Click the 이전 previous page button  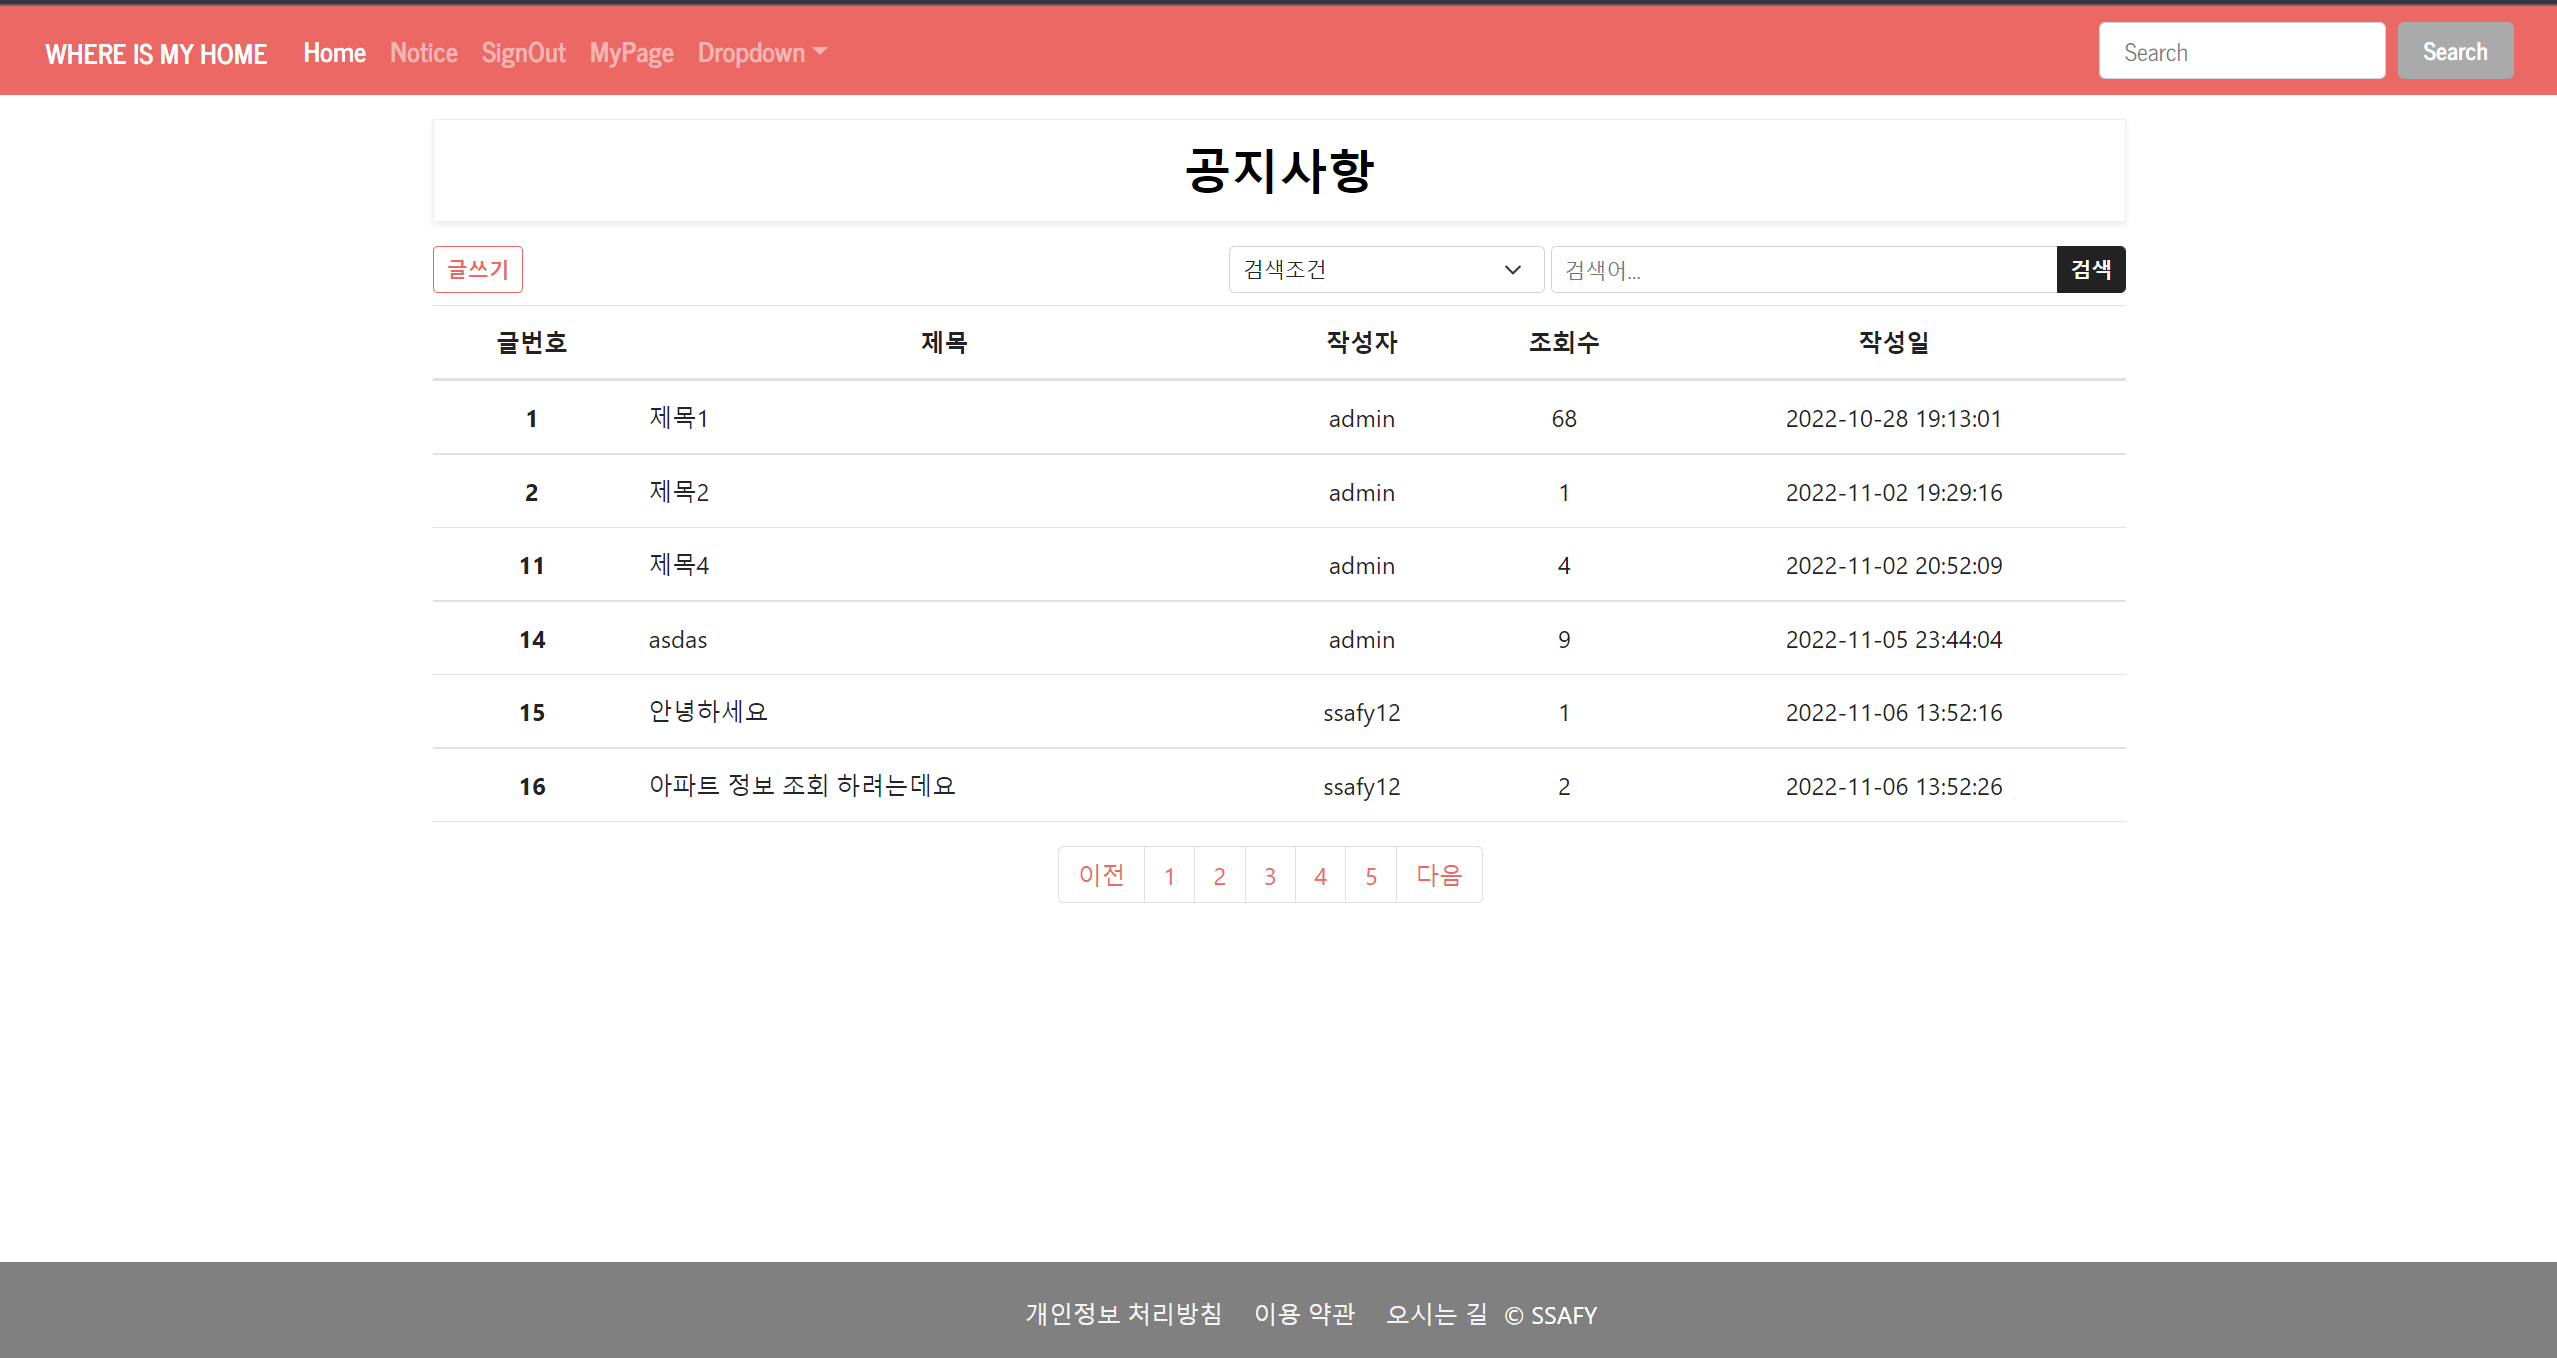(x=1101, y=876)
